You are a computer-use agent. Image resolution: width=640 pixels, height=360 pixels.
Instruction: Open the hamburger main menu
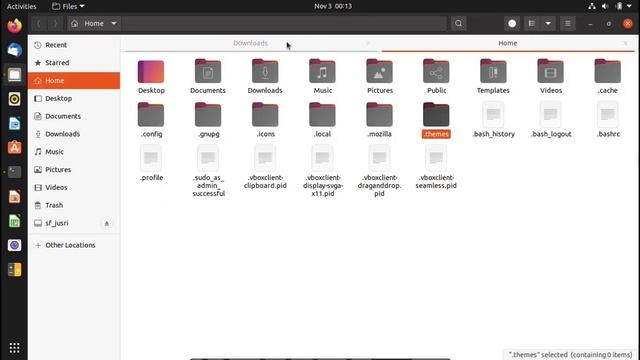coord(567,24)
